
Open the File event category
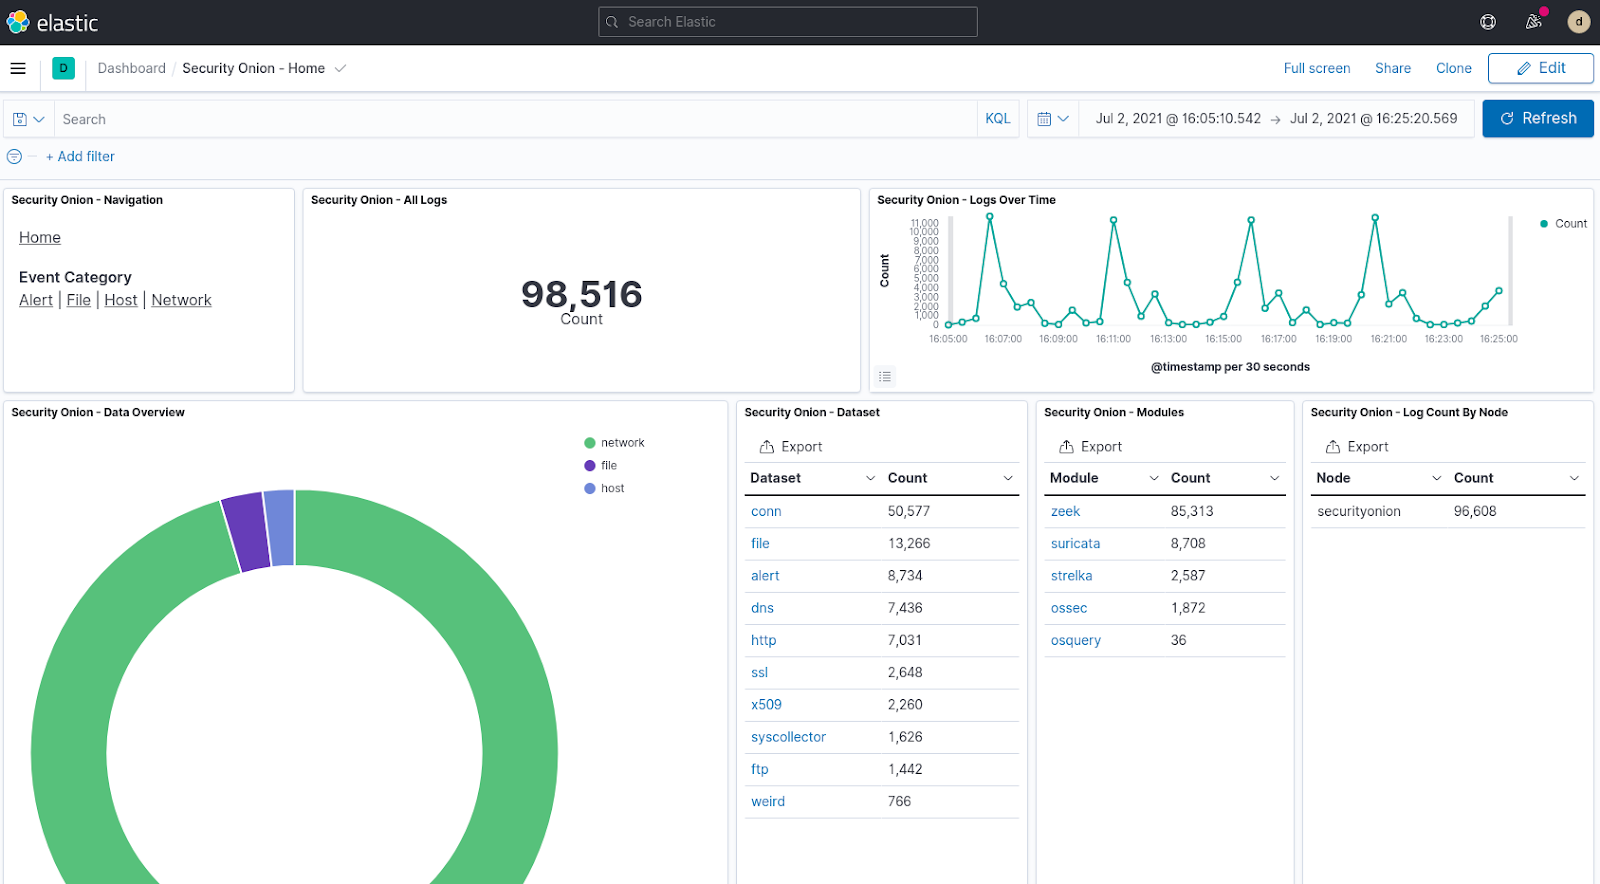(x=78, y=300)
